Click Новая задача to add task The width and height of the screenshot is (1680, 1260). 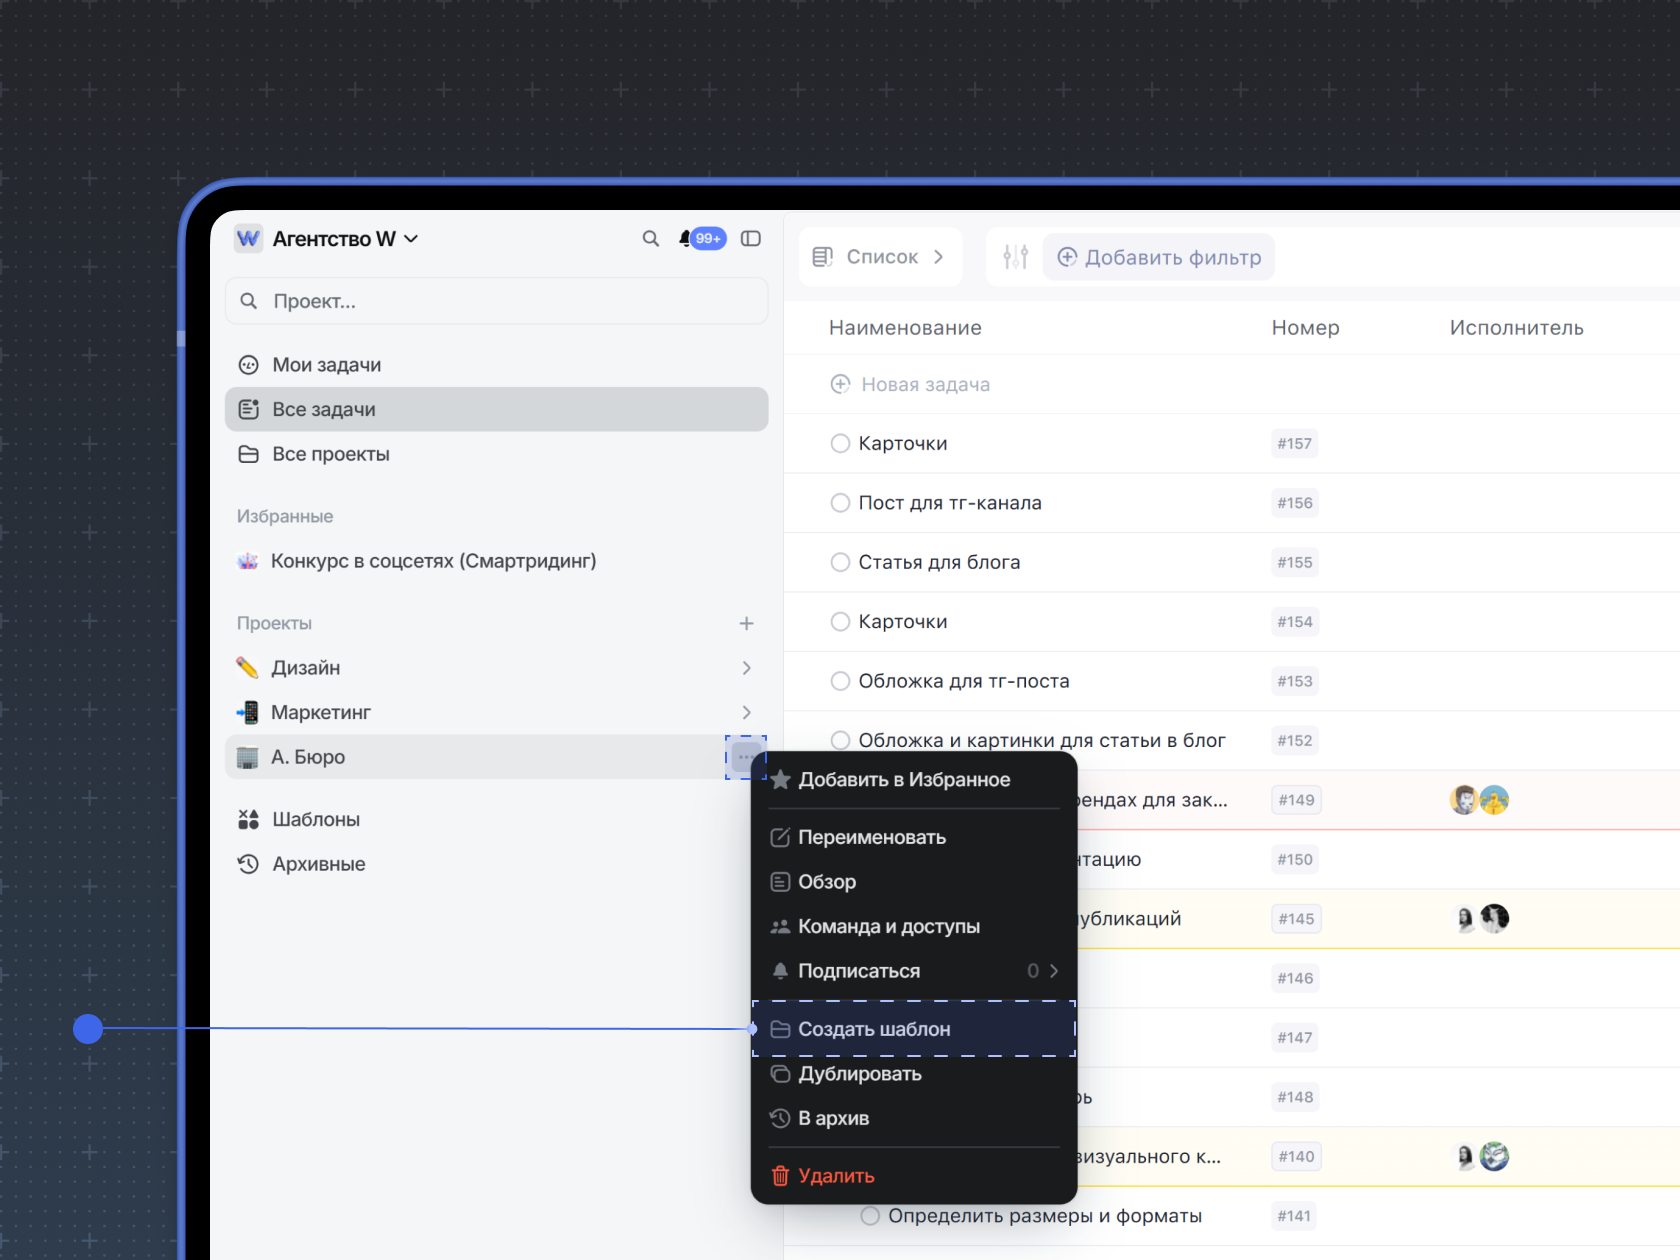(924, 384)
